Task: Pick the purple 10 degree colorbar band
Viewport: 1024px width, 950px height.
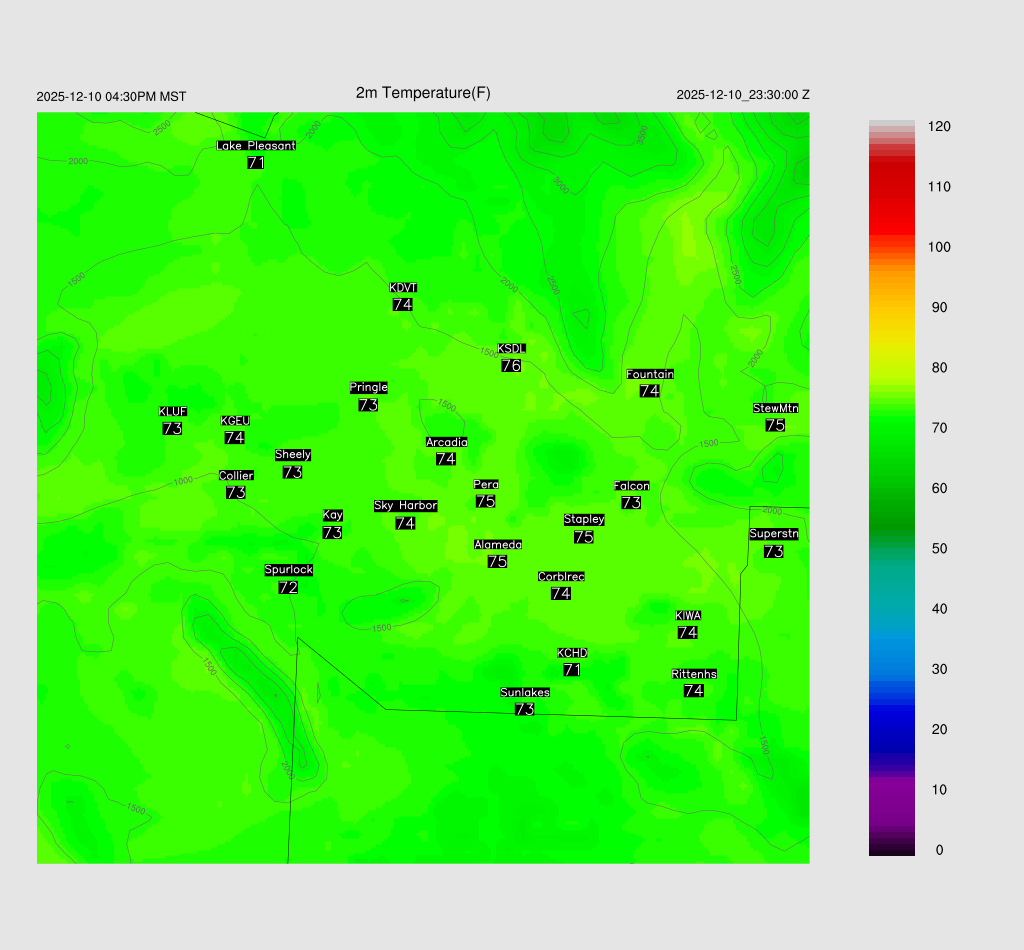Action: pyautogui.click(x=891, y=789)
